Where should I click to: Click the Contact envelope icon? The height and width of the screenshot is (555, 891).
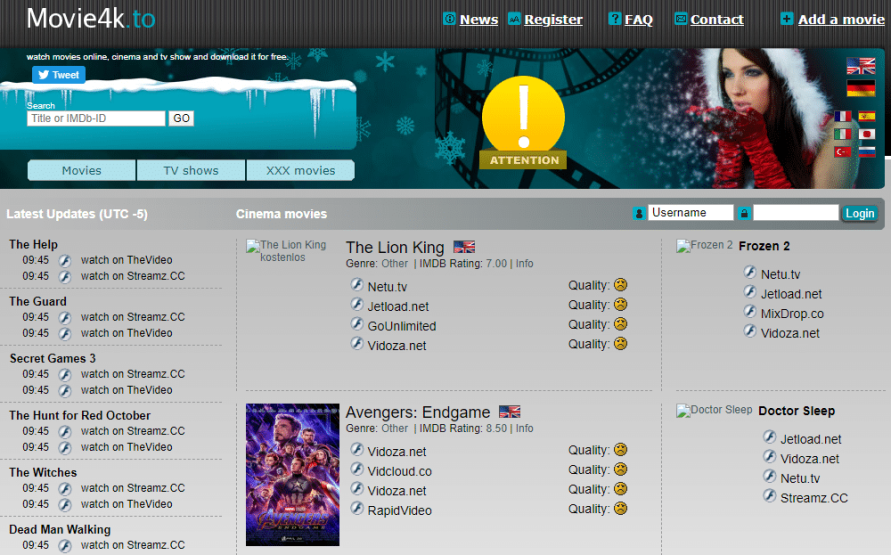point(680,19)
